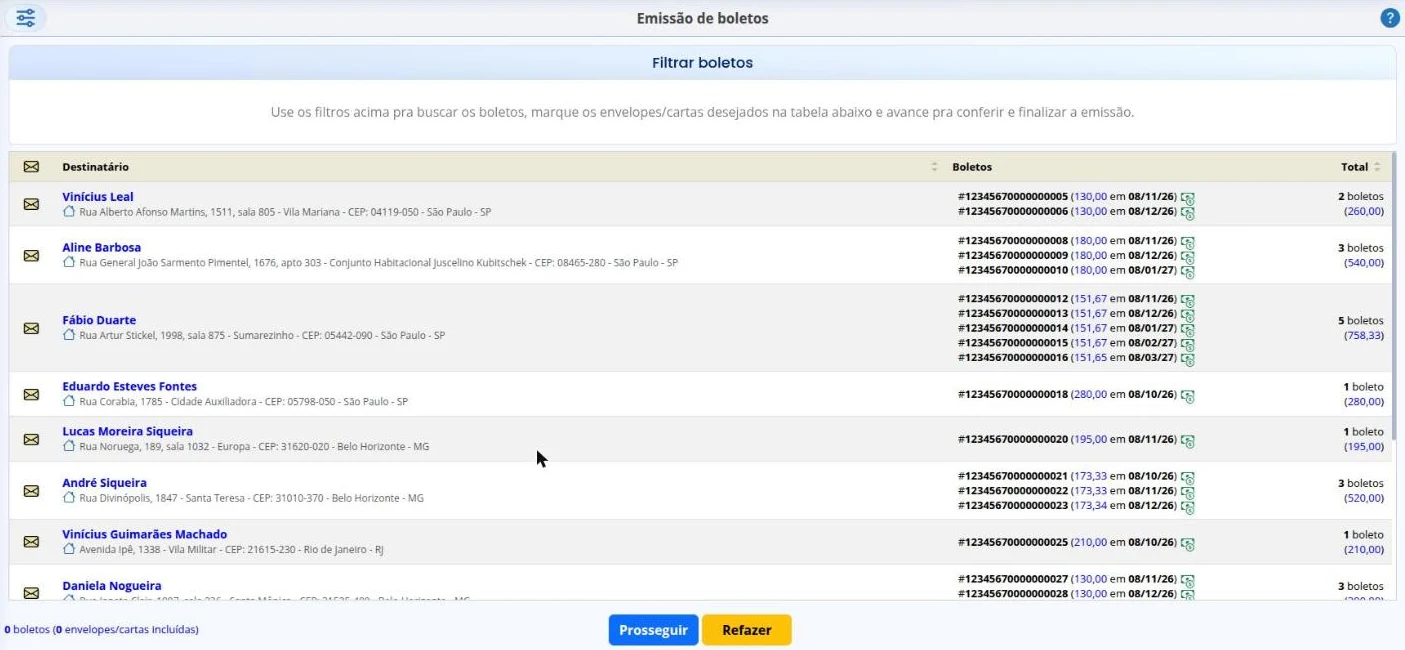
Task: Open recipient Lucas Moreira Siqueira link
Action: click(x=127, y=431)
